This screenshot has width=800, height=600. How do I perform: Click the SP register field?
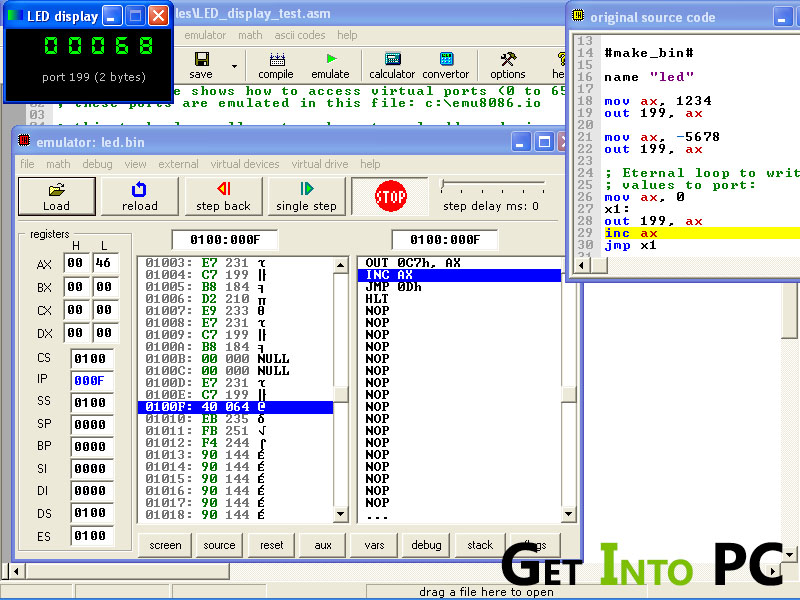91,424
